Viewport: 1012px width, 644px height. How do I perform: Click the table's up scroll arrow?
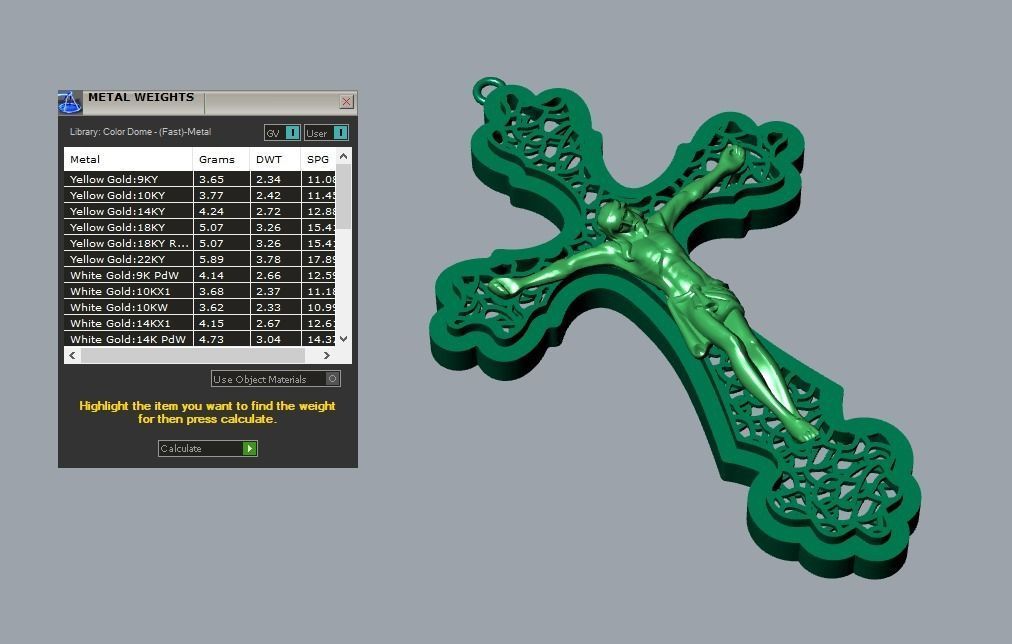[343, 156]
